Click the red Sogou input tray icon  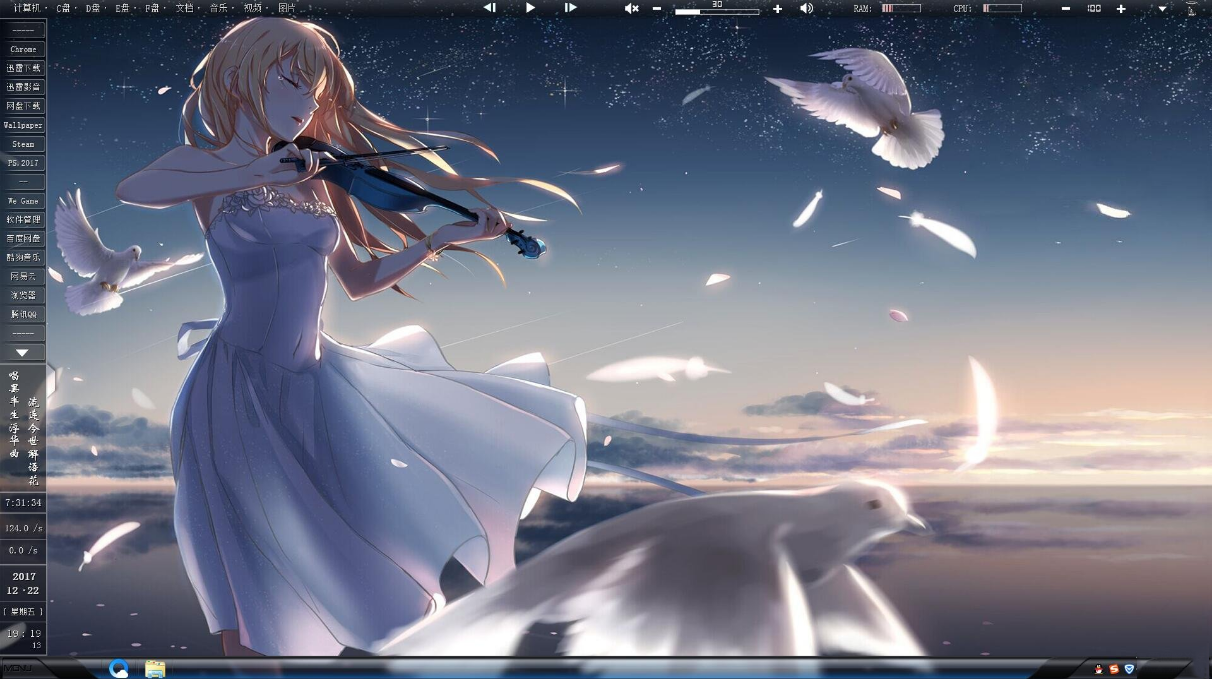pyautogui.click(x=1114, y=668)
